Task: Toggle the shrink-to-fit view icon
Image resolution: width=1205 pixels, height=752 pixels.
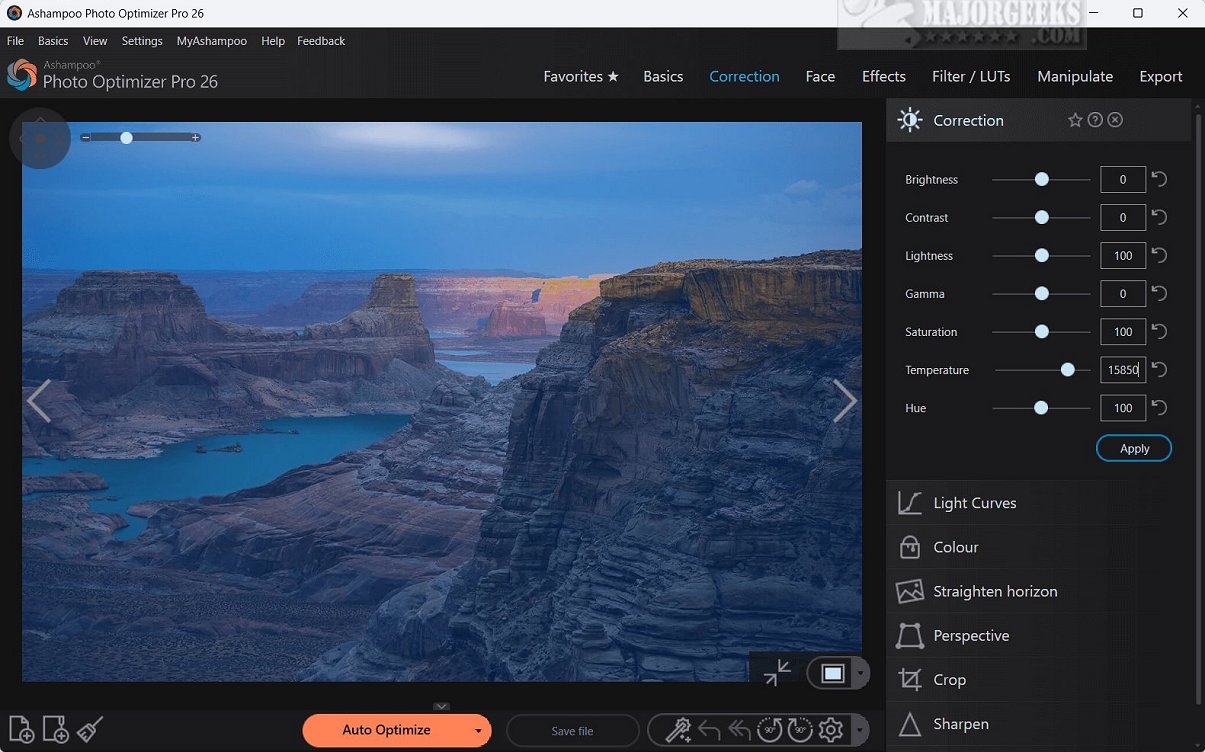Action: [x=776, y=673]
